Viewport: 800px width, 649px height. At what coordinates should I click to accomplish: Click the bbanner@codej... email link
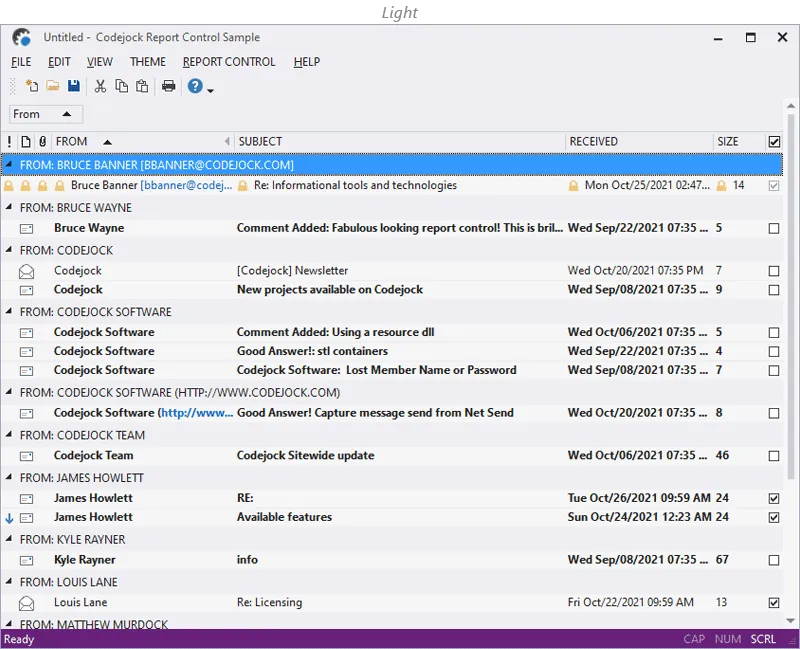pyautogui.click(x=186, y=185)
